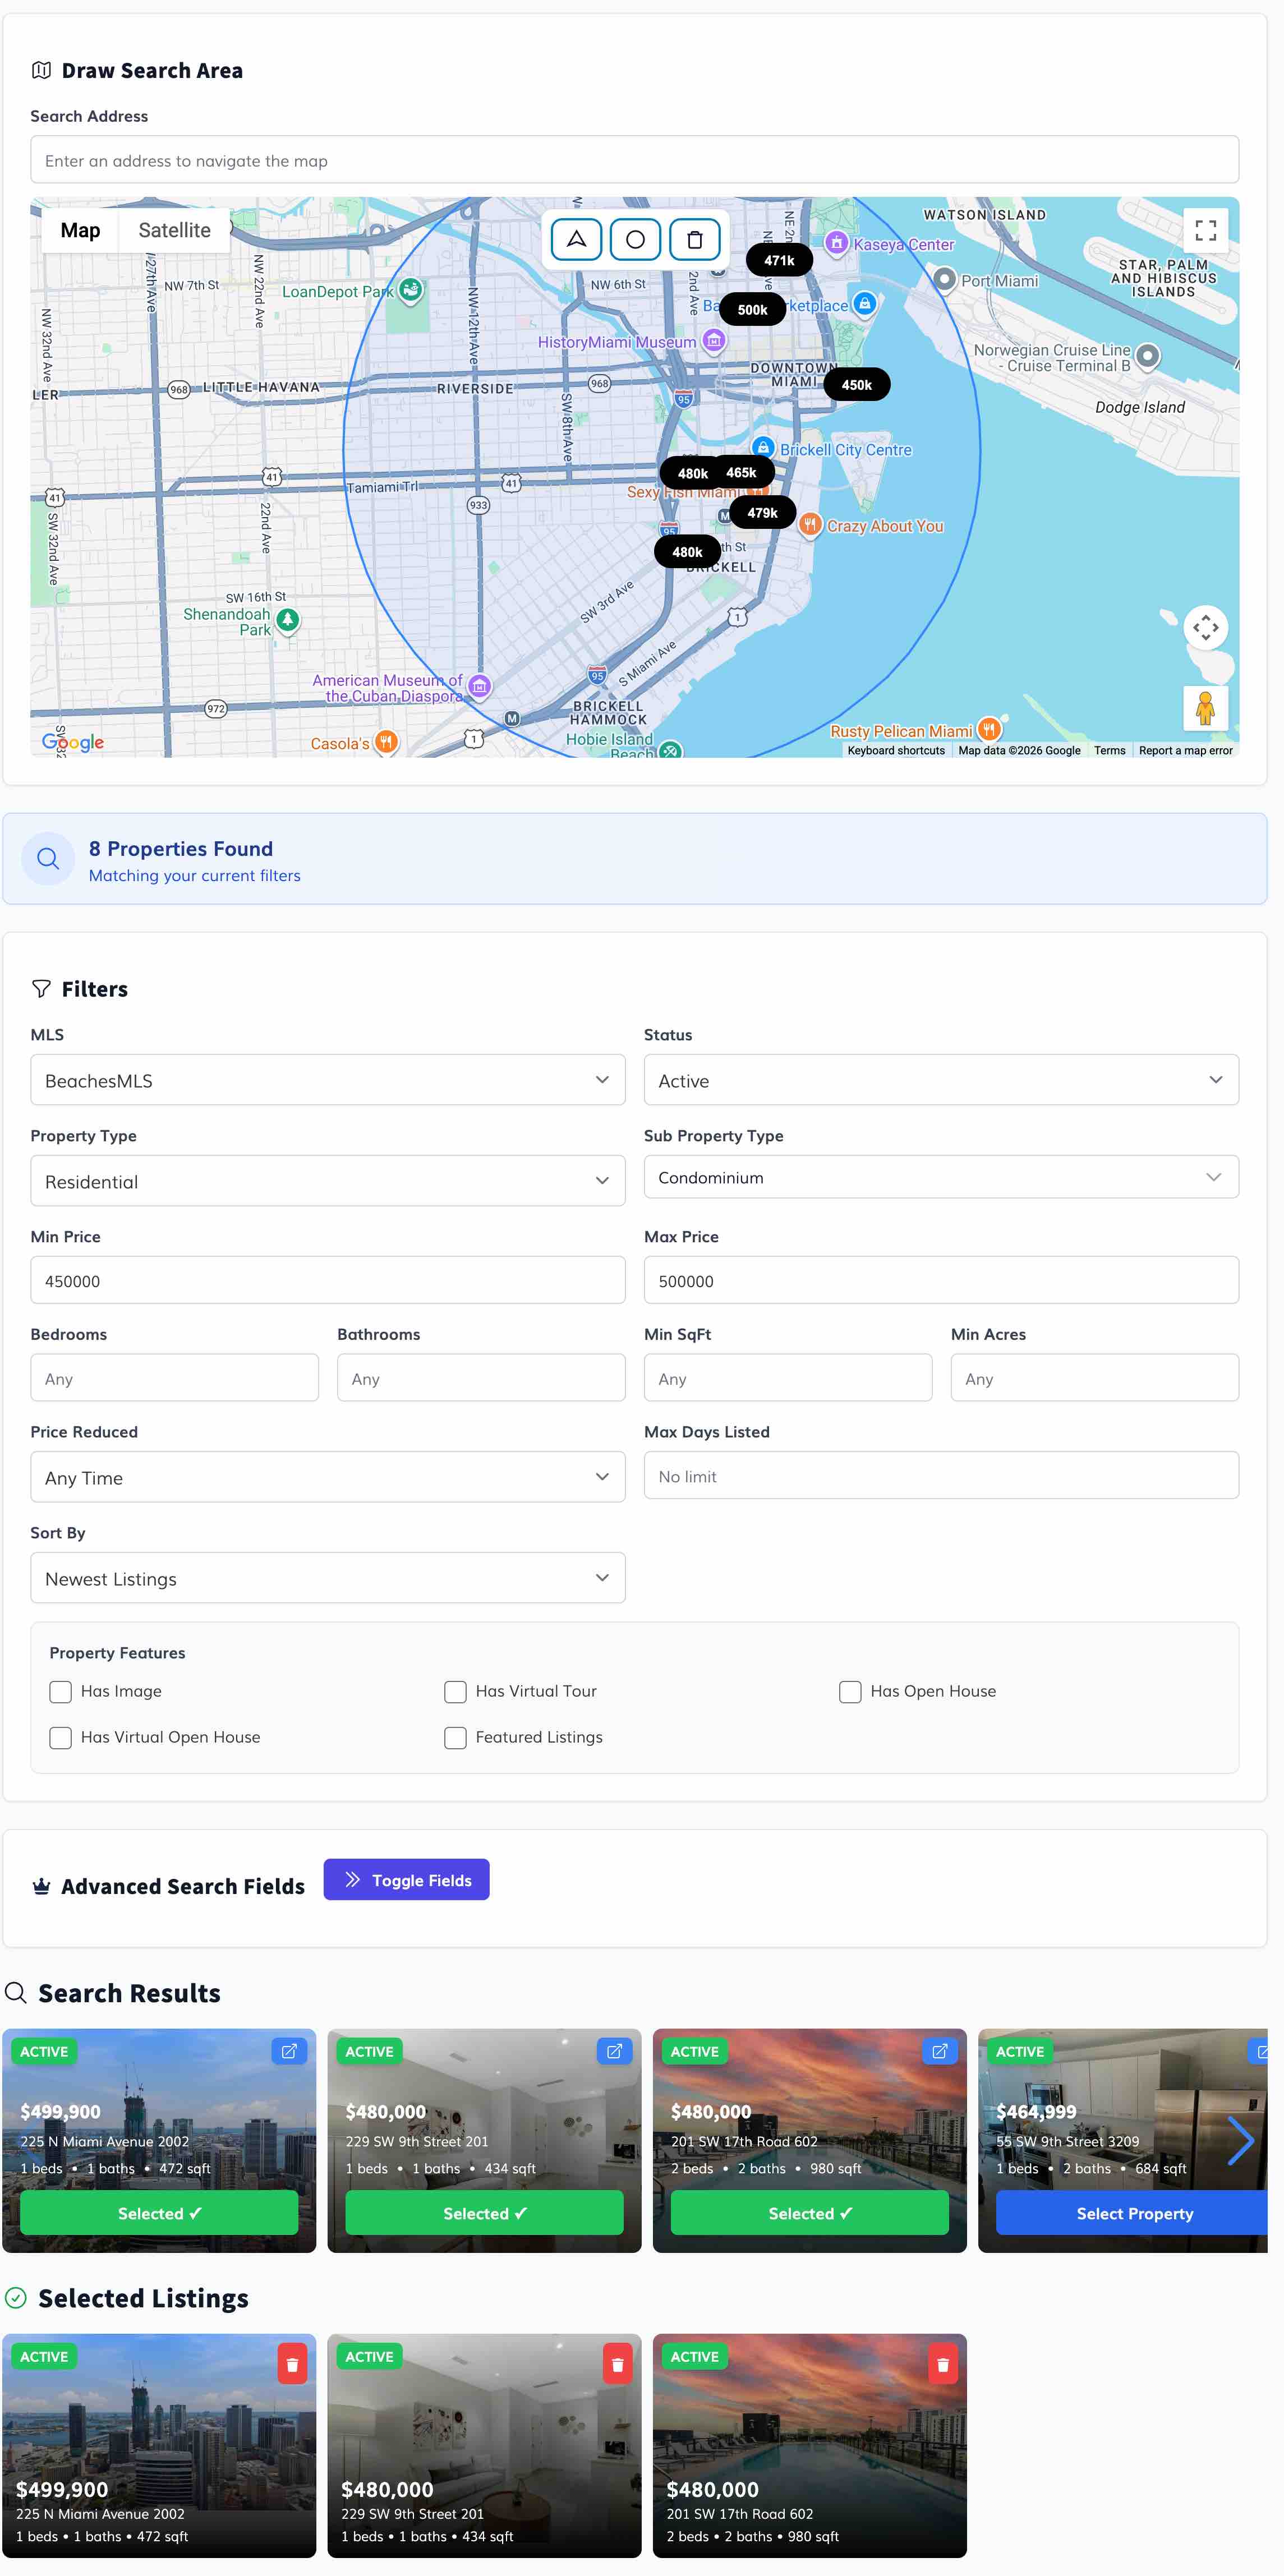Image resolution: width=1284 pixels, height=2576 pixels.
Task: Open the map camera controls icon
Action: (x=1205, y=627)
